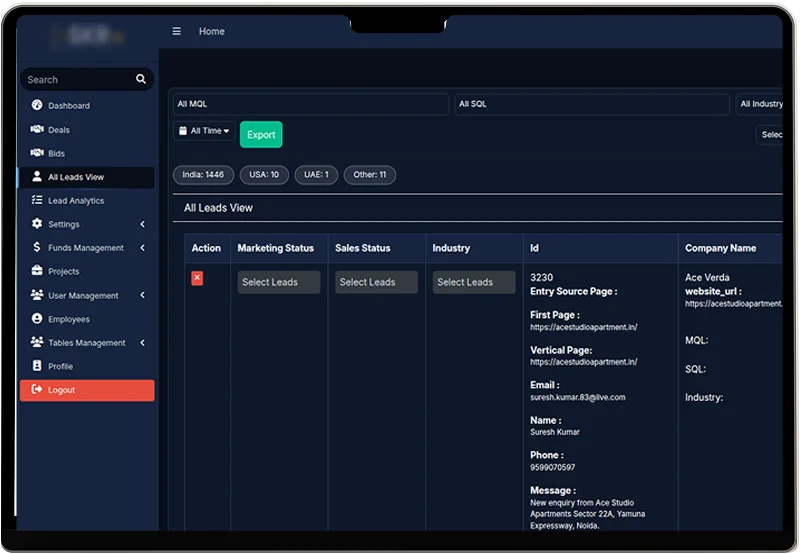Viewport: 800px width, 554px height.
Task: Click the Tables Management people icon
Action: coord(37,342)
